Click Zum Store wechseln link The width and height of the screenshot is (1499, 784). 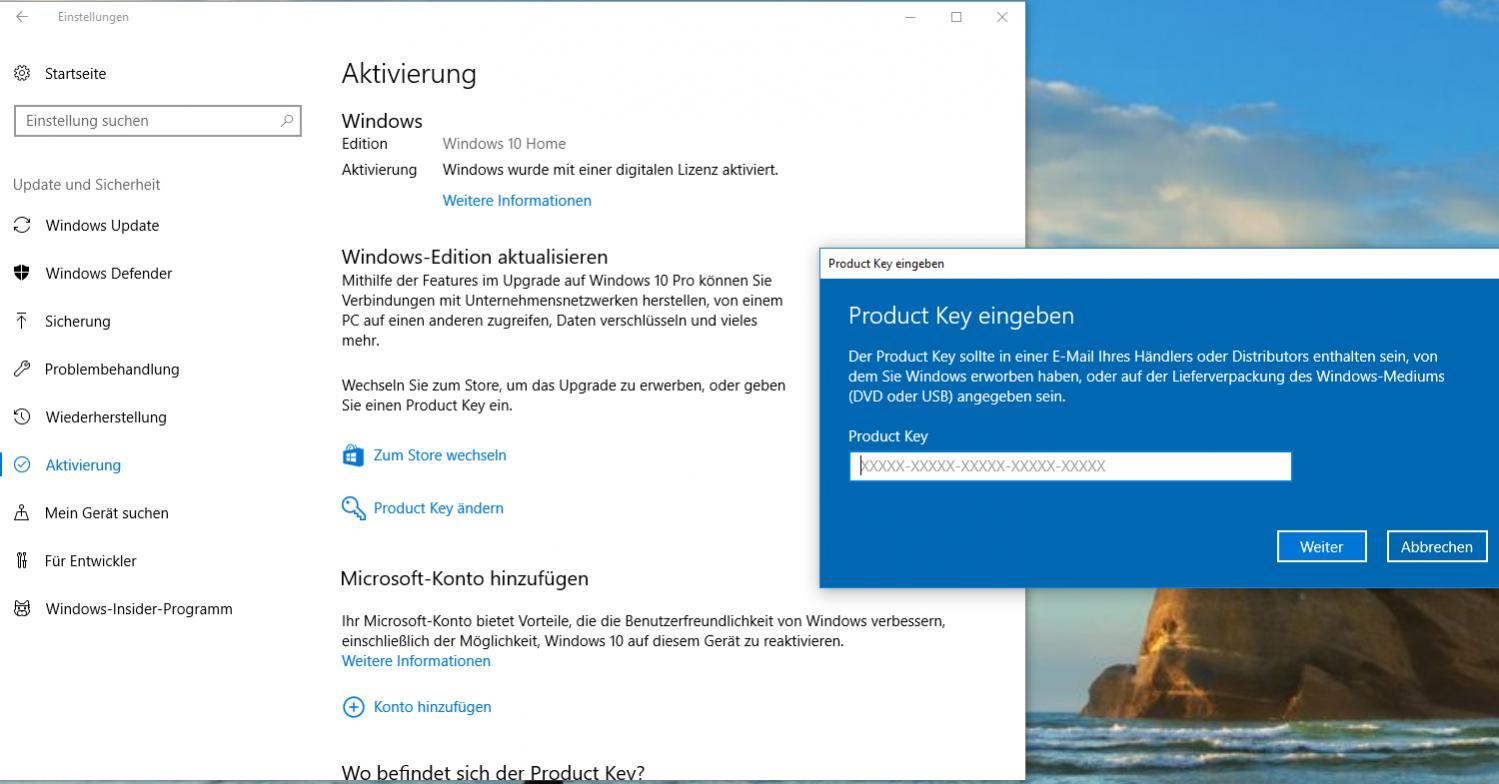tap(440, 455)
